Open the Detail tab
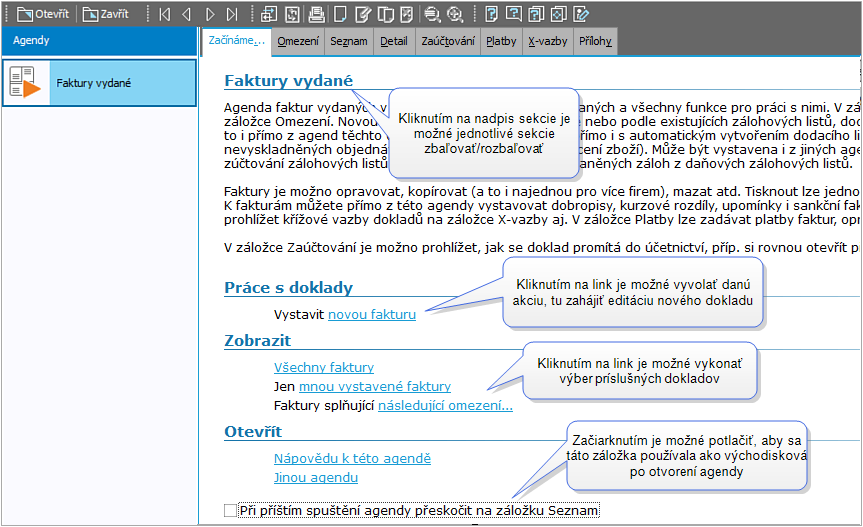Screen dimensions: 863x527 click(x=394, y=41)
